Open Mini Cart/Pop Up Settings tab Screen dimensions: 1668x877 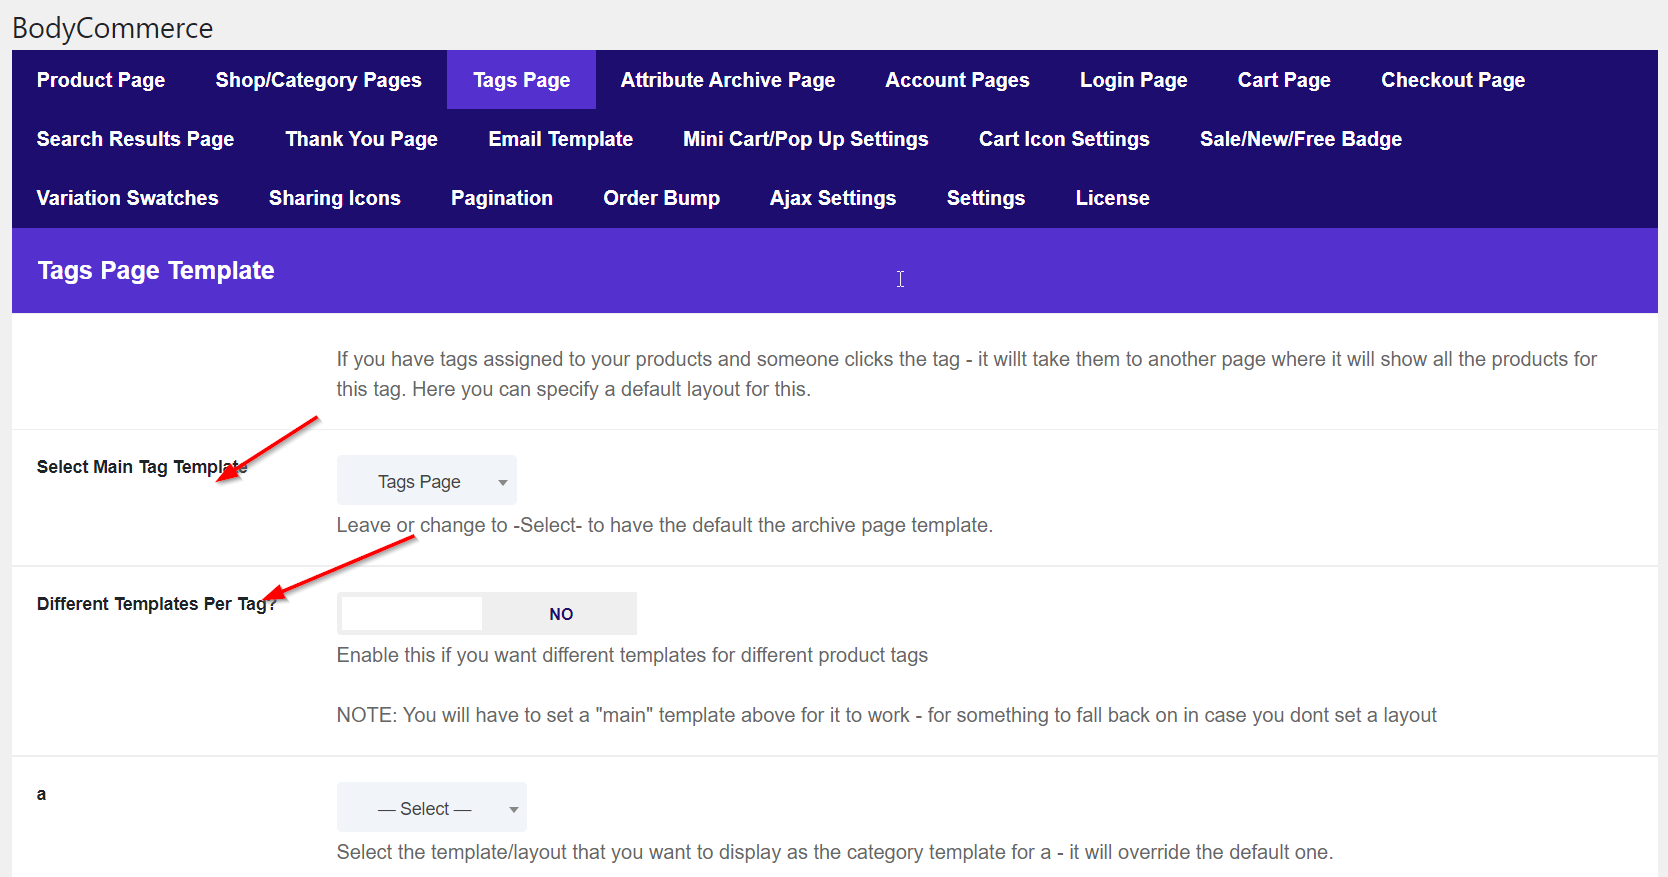point(805,139)
